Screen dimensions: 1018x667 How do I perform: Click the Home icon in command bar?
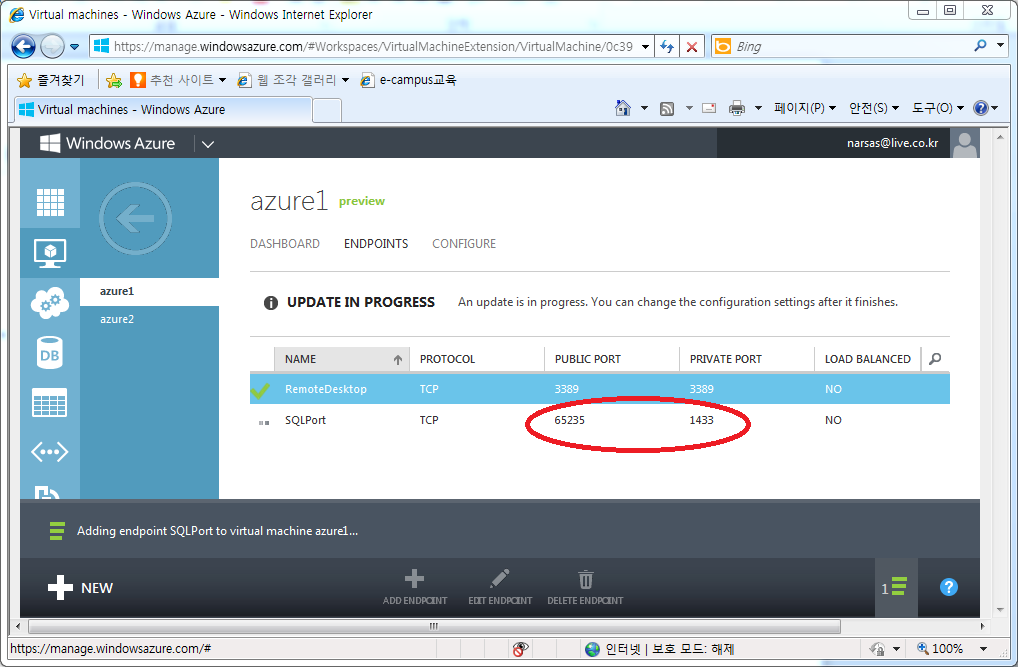[x=623, y=108]
